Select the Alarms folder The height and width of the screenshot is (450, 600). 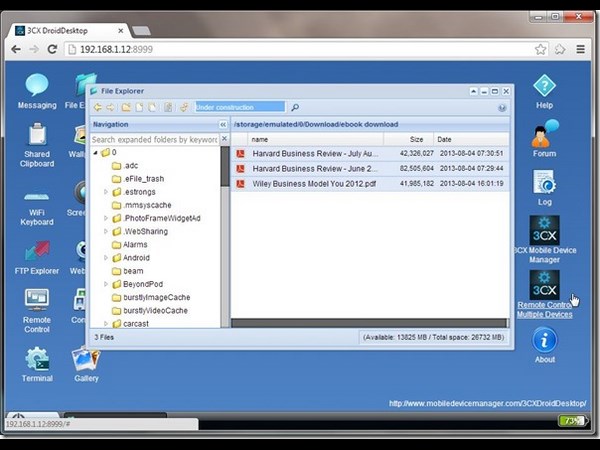pos(135,245)
